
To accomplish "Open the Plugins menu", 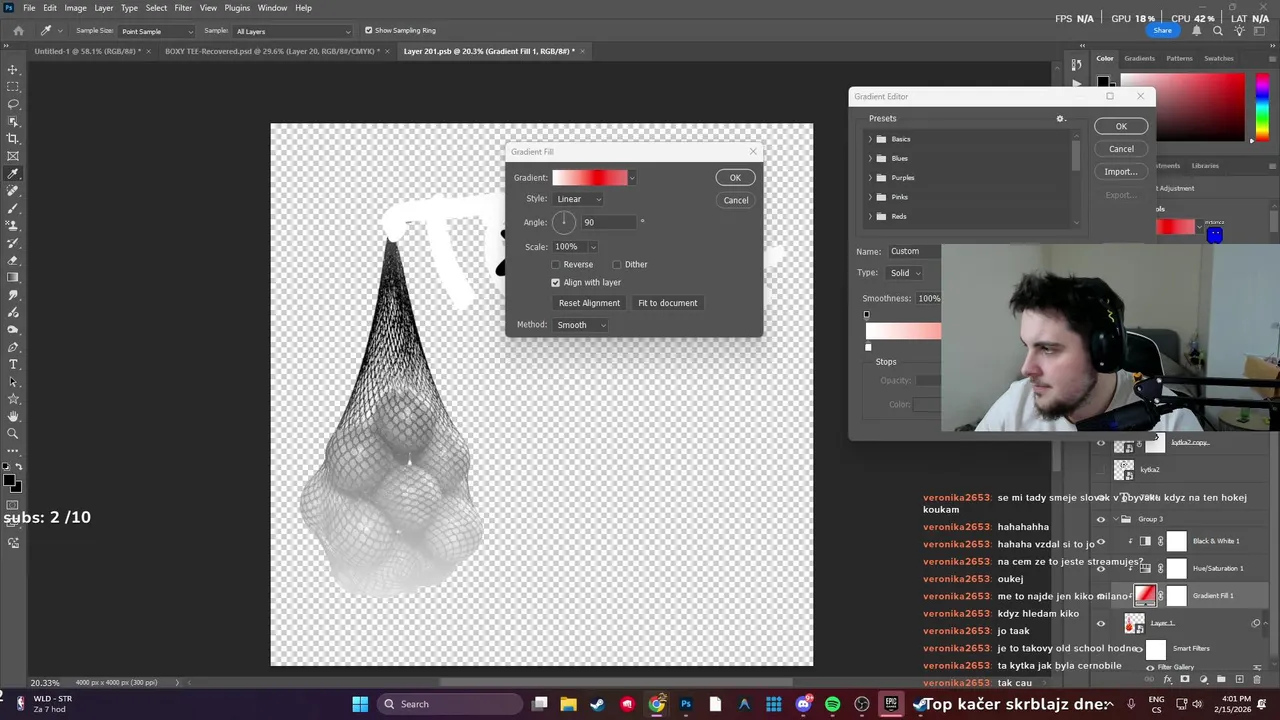I will pos(237,8).
